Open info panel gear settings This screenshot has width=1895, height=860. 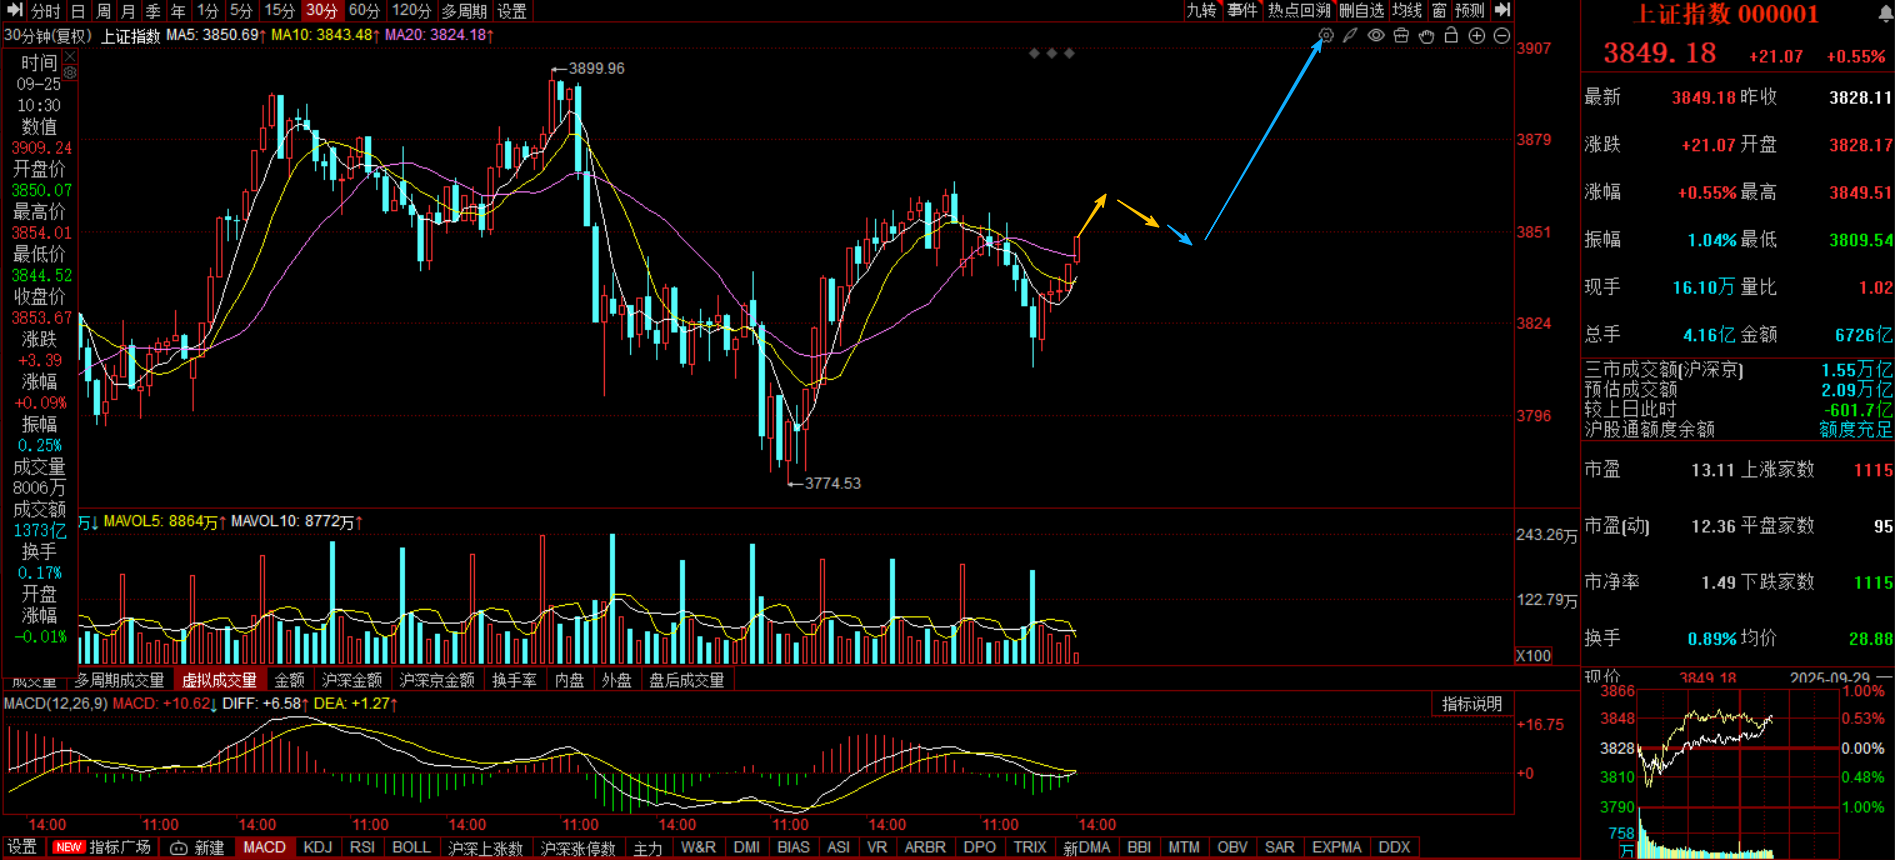click(70, 73)
